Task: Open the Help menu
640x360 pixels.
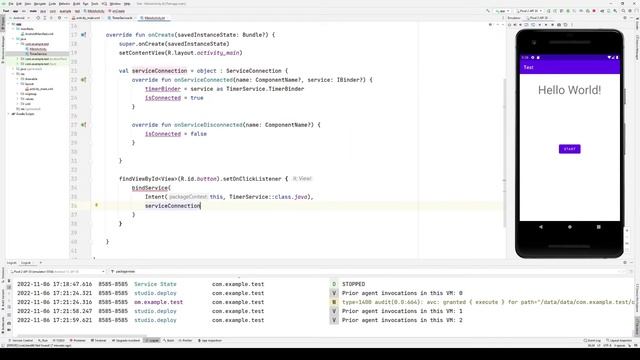Action: (x=127, y=4)
